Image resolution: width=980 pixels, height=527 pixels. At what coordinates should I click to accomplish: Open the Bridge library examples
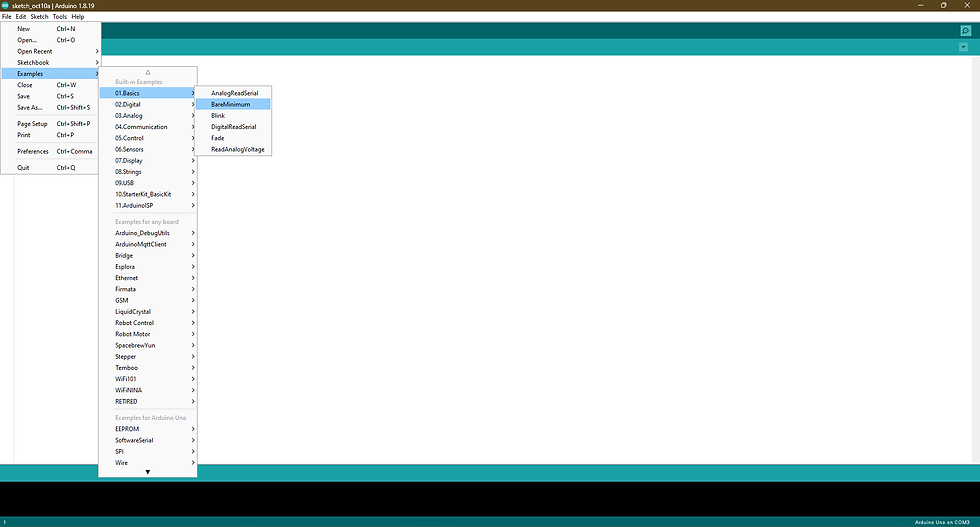(148, 256)
